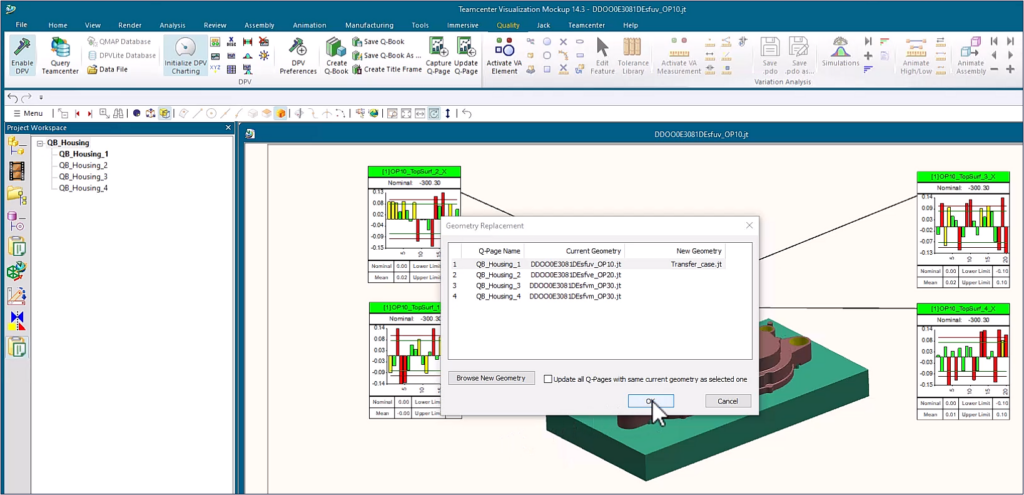1024x495 pixels.
Task: Click the assembly tree icon atop workspace sidebar
Action: pos(17,146)
